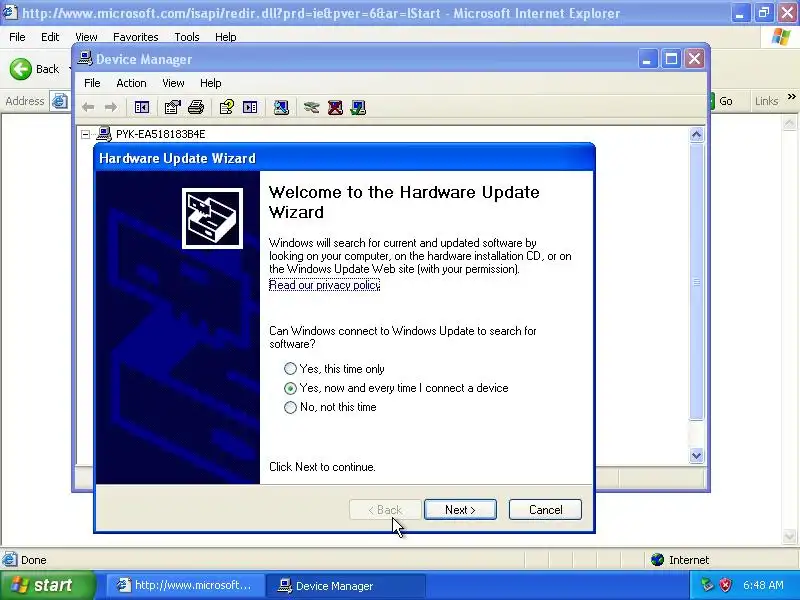Toggle the show/hide console tree icon

[142, 107]
